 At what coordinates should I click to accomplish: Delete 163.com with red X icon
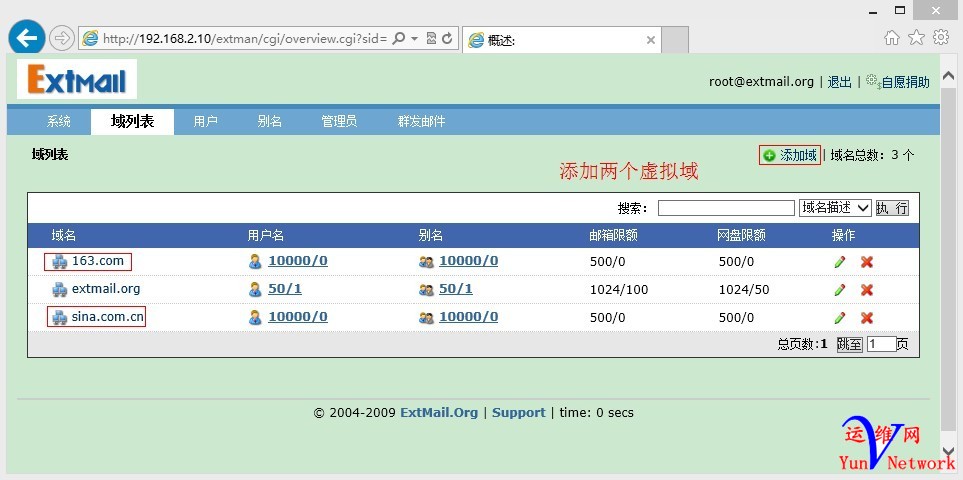pos(867,262)
